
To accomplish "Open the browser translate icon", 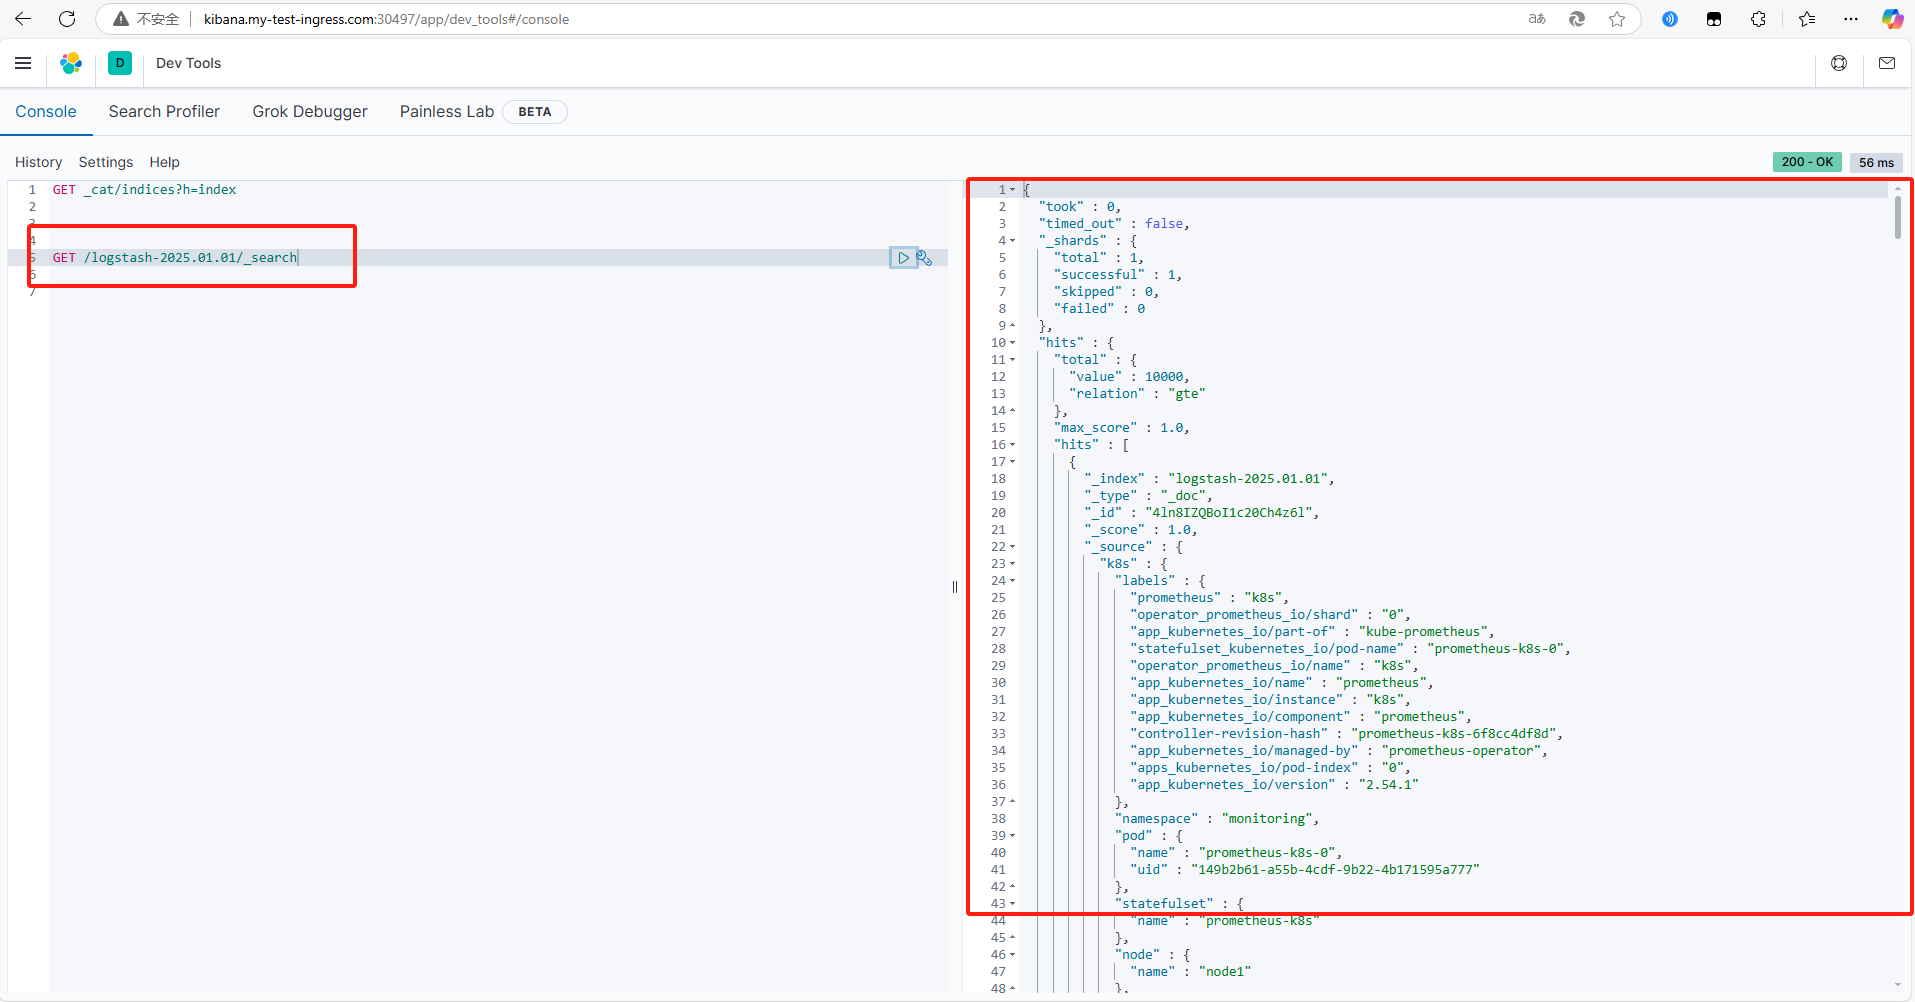I will coord(1537,19).
